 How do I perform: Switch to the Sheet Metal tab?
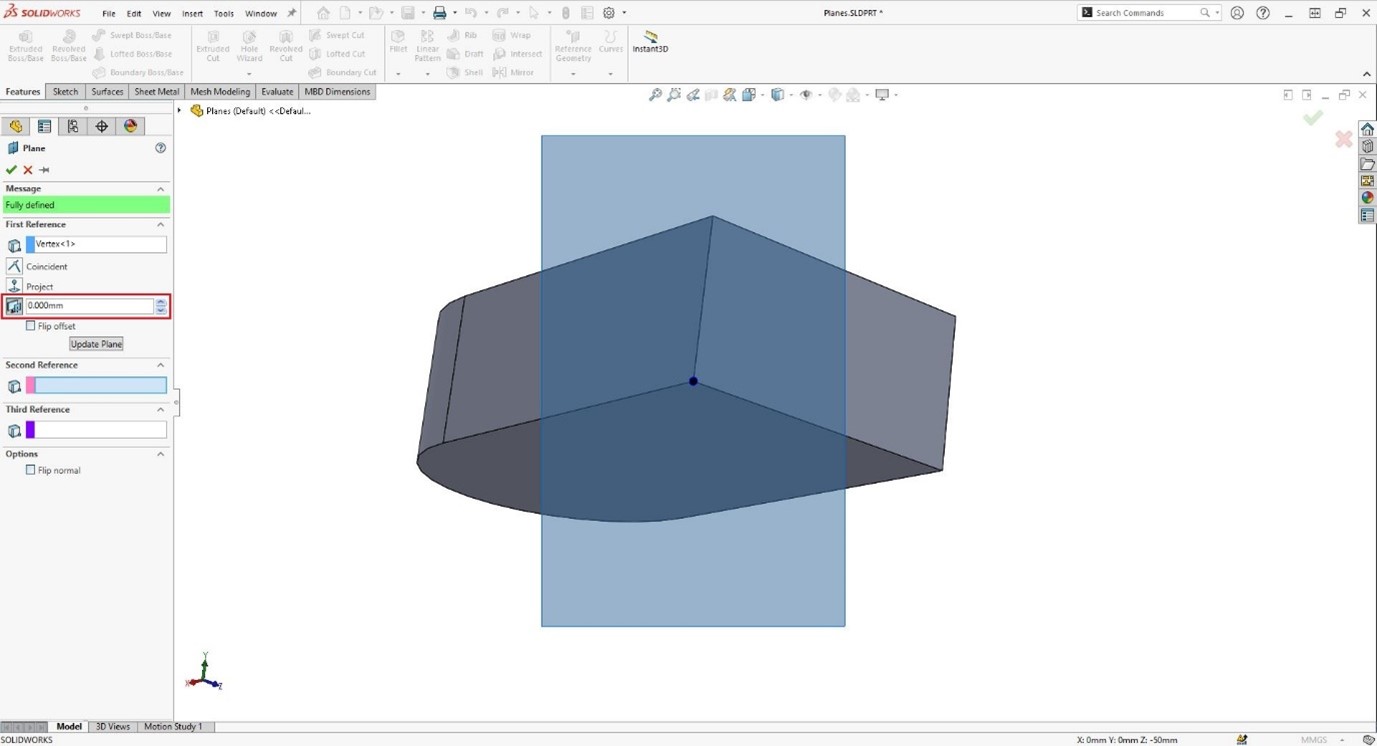[x=156, y=91]
